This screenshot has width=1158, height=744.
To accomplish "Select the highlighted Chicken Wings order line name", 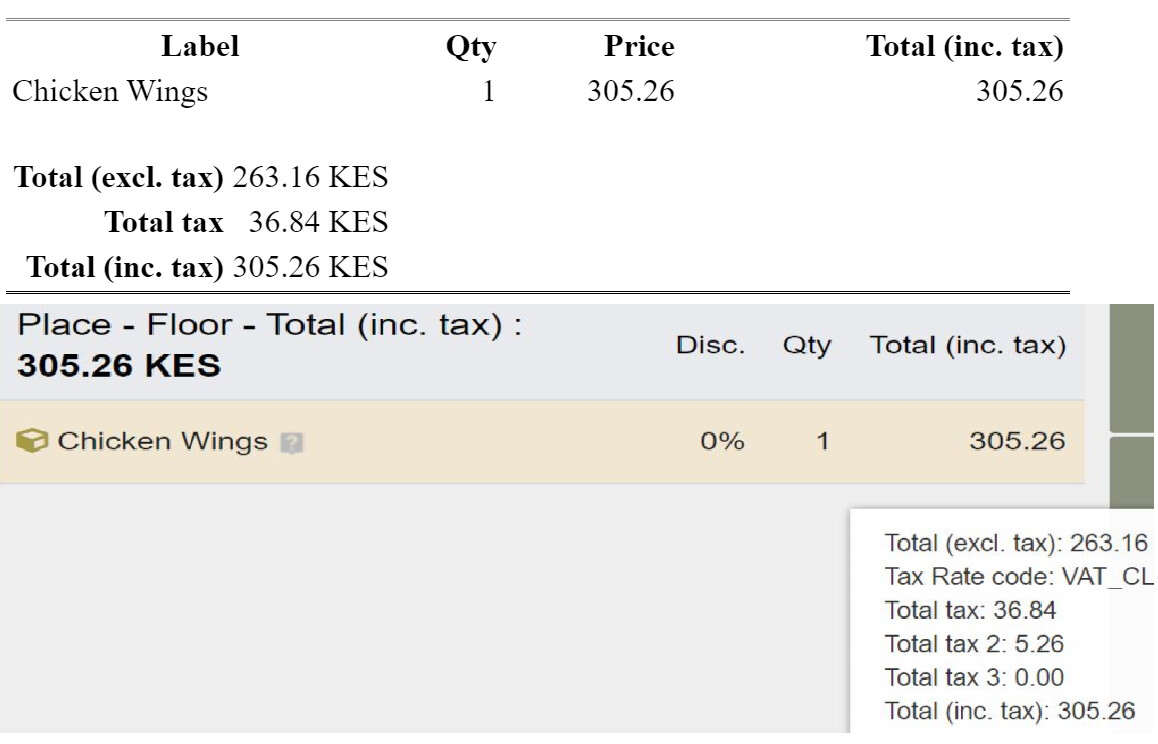I will (x=162, y=441).
